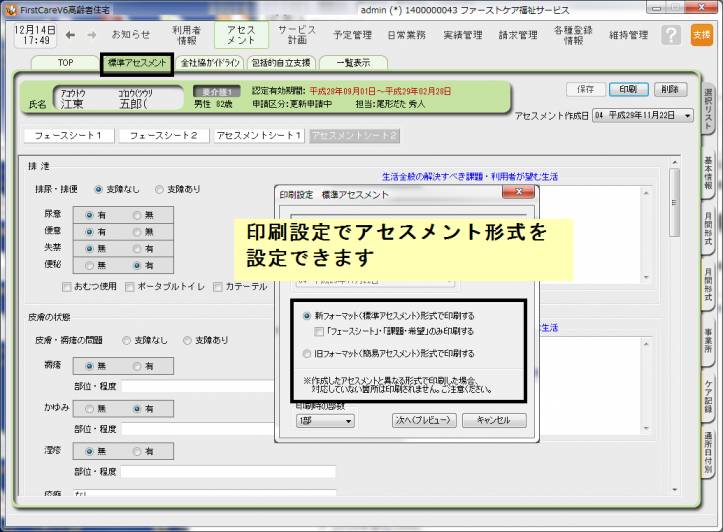Image resolution: width=723 pixels, height=532 pixels.
Task: Click the forward arrow navigation icon
Action: tap(90, 35)
